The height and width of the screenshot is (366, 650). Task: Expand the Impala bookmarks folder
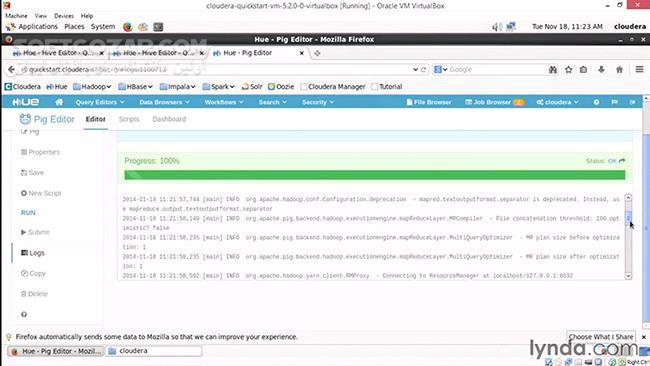(177, 87)
